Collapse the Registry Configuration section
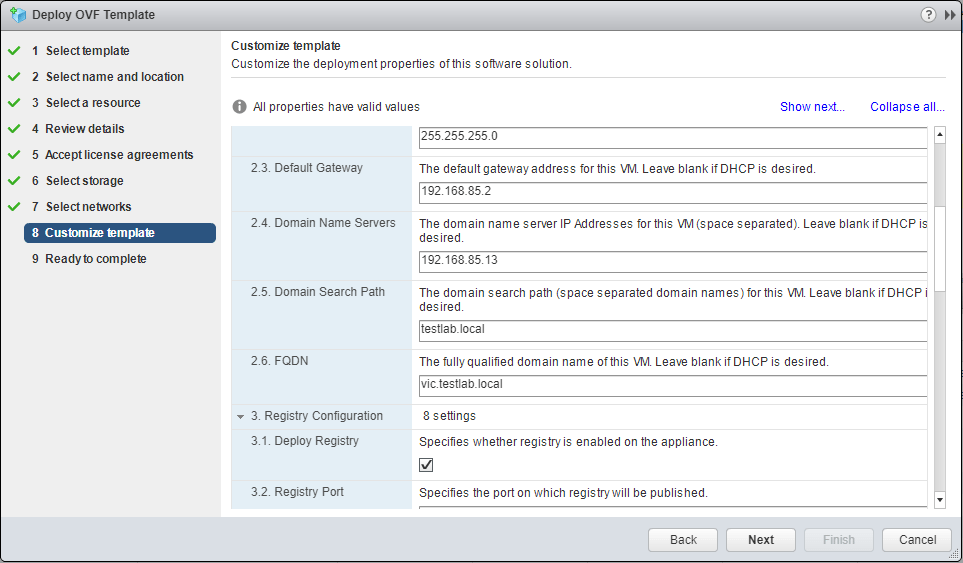 click(x=240, y=416)
